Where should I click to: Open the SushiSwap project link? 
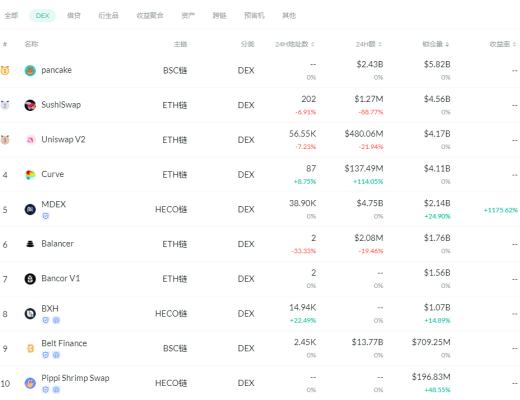point(61,105)
